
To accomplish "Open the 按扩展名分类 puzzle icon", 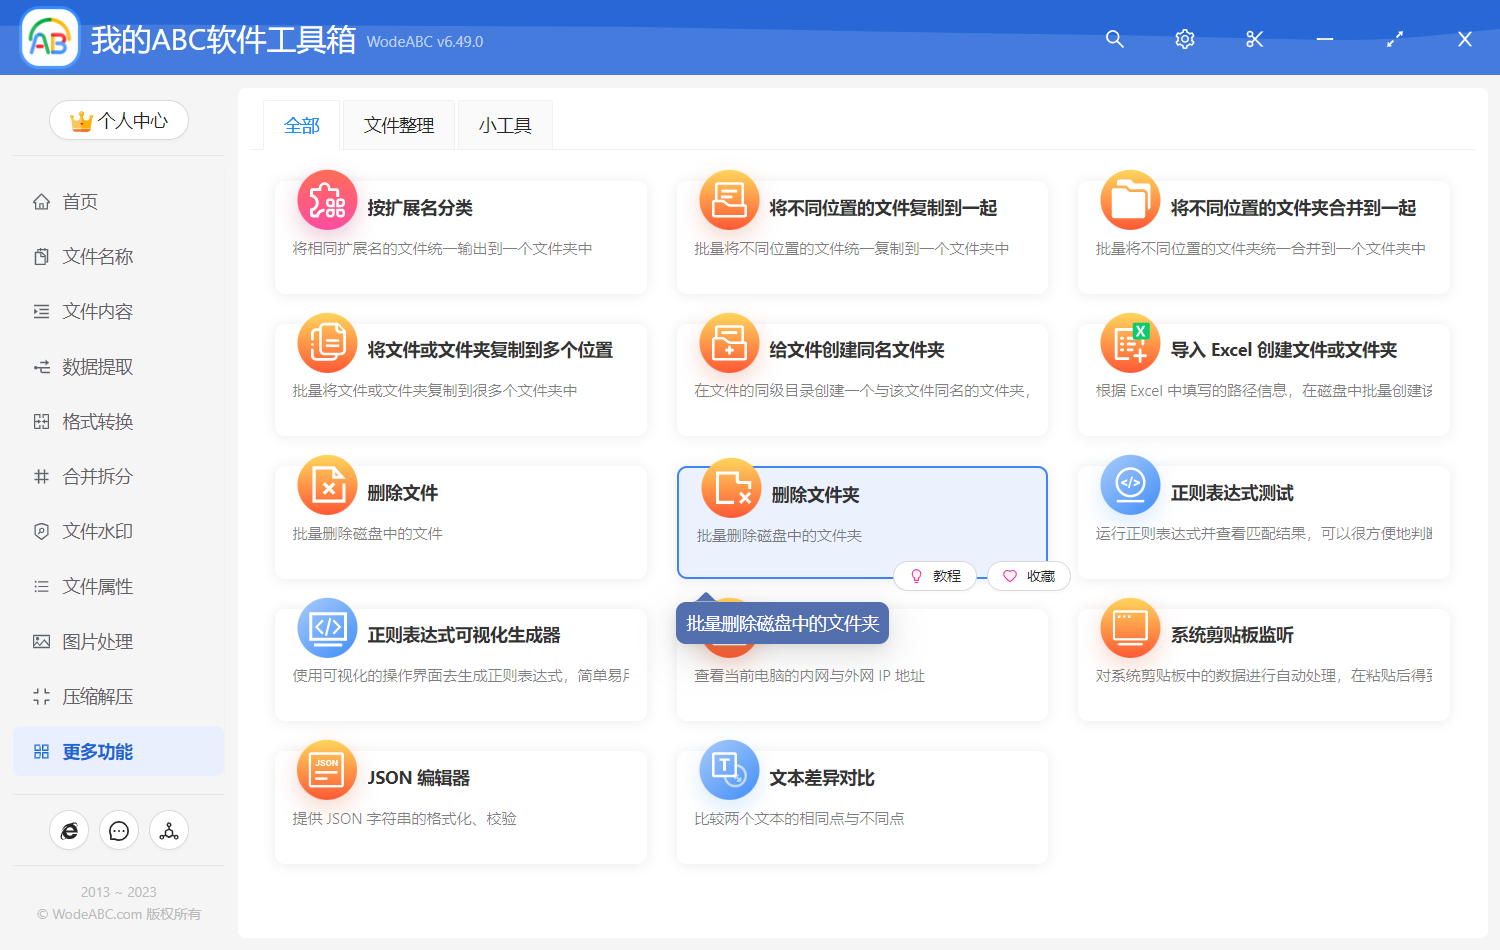I will click(x=327, y=201).
